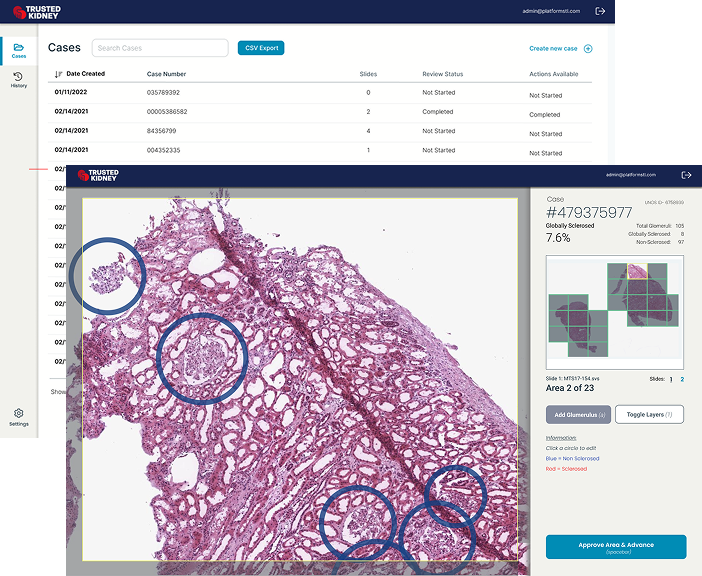Select the left tissue section in overview map
The height and width of the screenshot is (576, 702).
[x=578, y=325]
